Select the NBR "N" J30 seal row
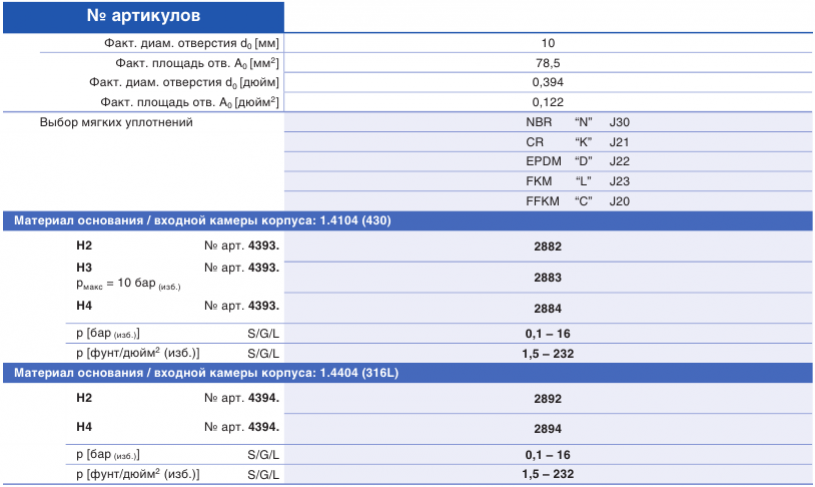 point(548,122)
